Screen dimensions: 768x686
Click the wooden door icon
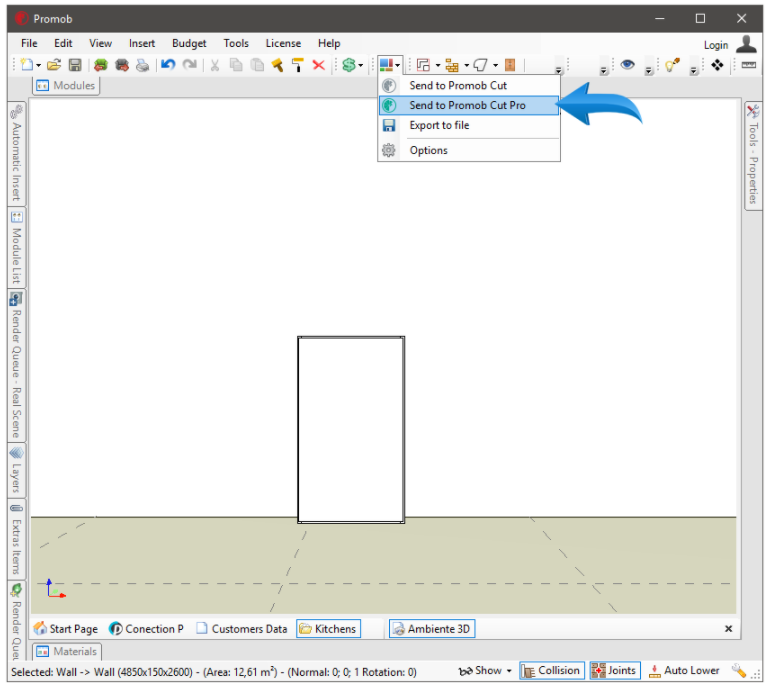[510, 65]
